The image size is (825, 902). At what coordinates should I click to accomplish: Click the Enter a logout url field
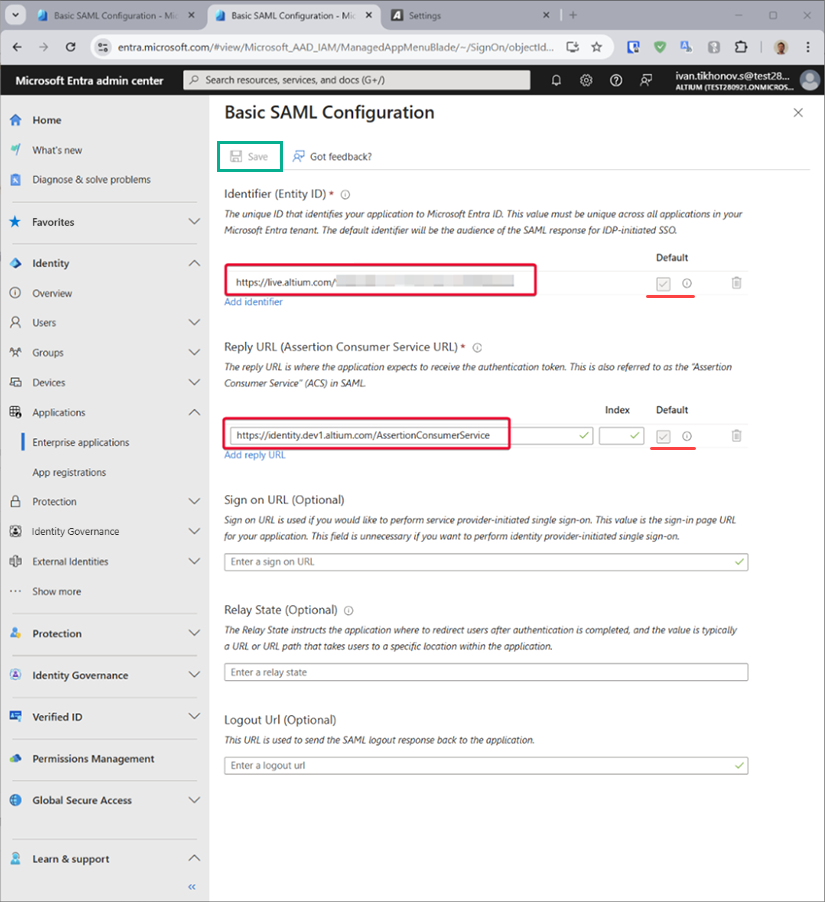486,766
